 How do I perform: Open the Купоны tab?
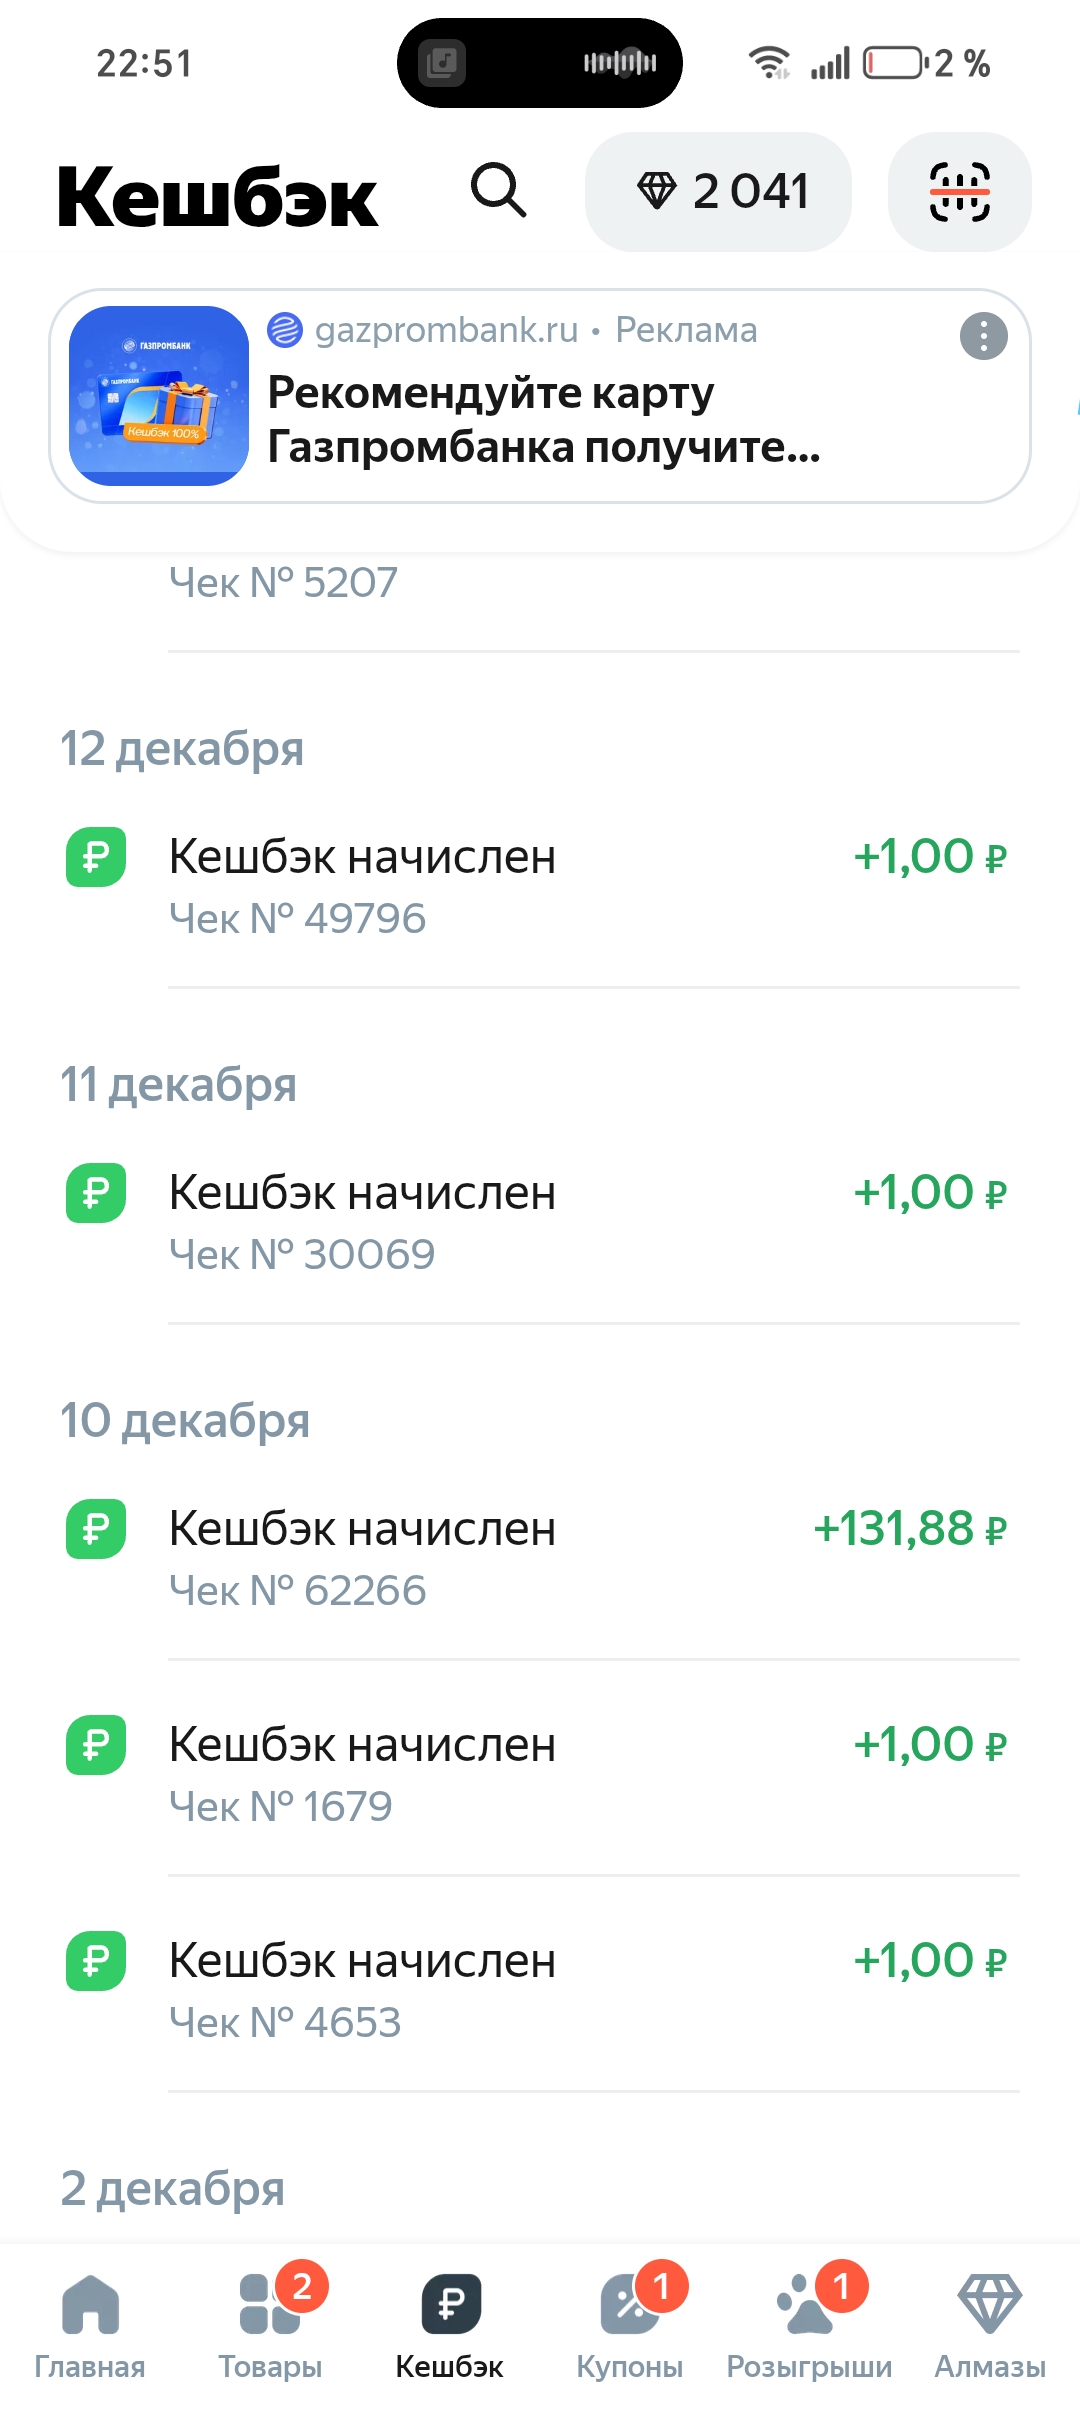[x=630, y=2324]
